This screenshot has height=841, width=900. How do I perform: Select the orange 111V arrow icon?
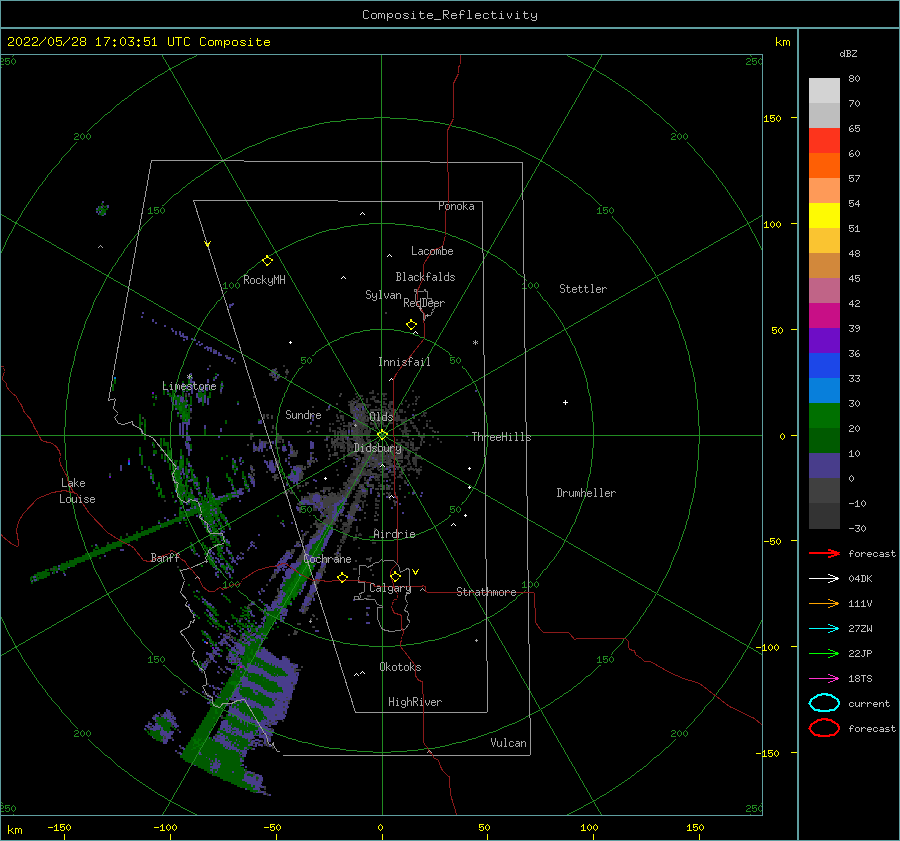pos(824,603)
